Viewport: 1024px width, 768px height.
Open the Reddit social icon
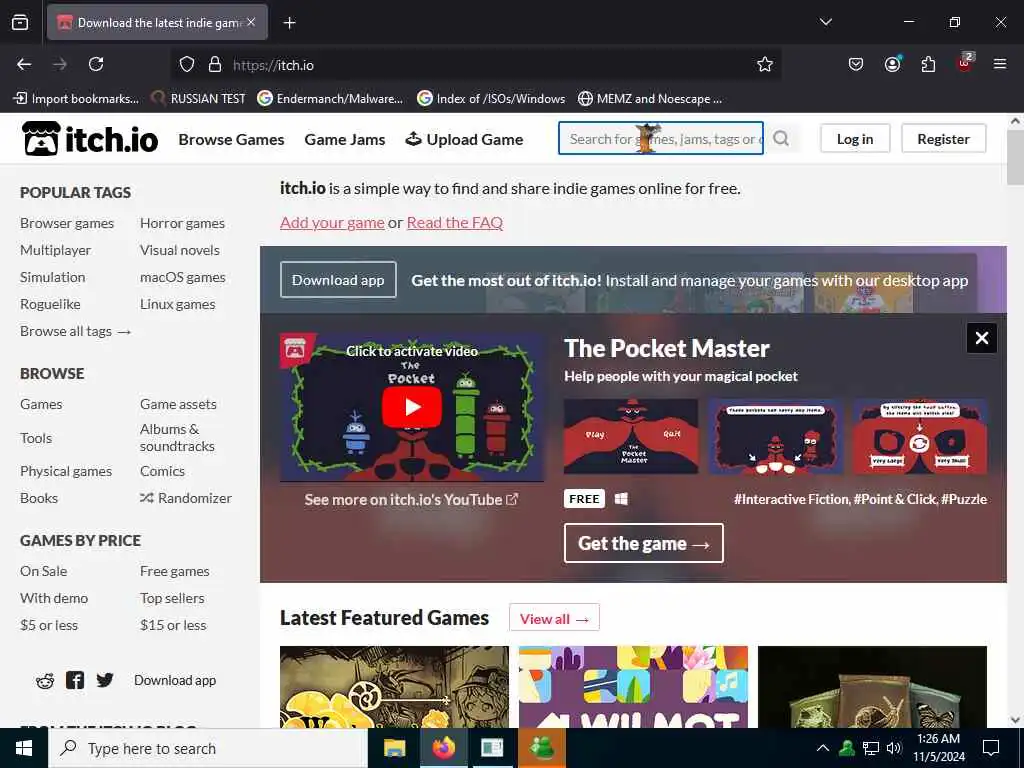click(x=45, y=681)
